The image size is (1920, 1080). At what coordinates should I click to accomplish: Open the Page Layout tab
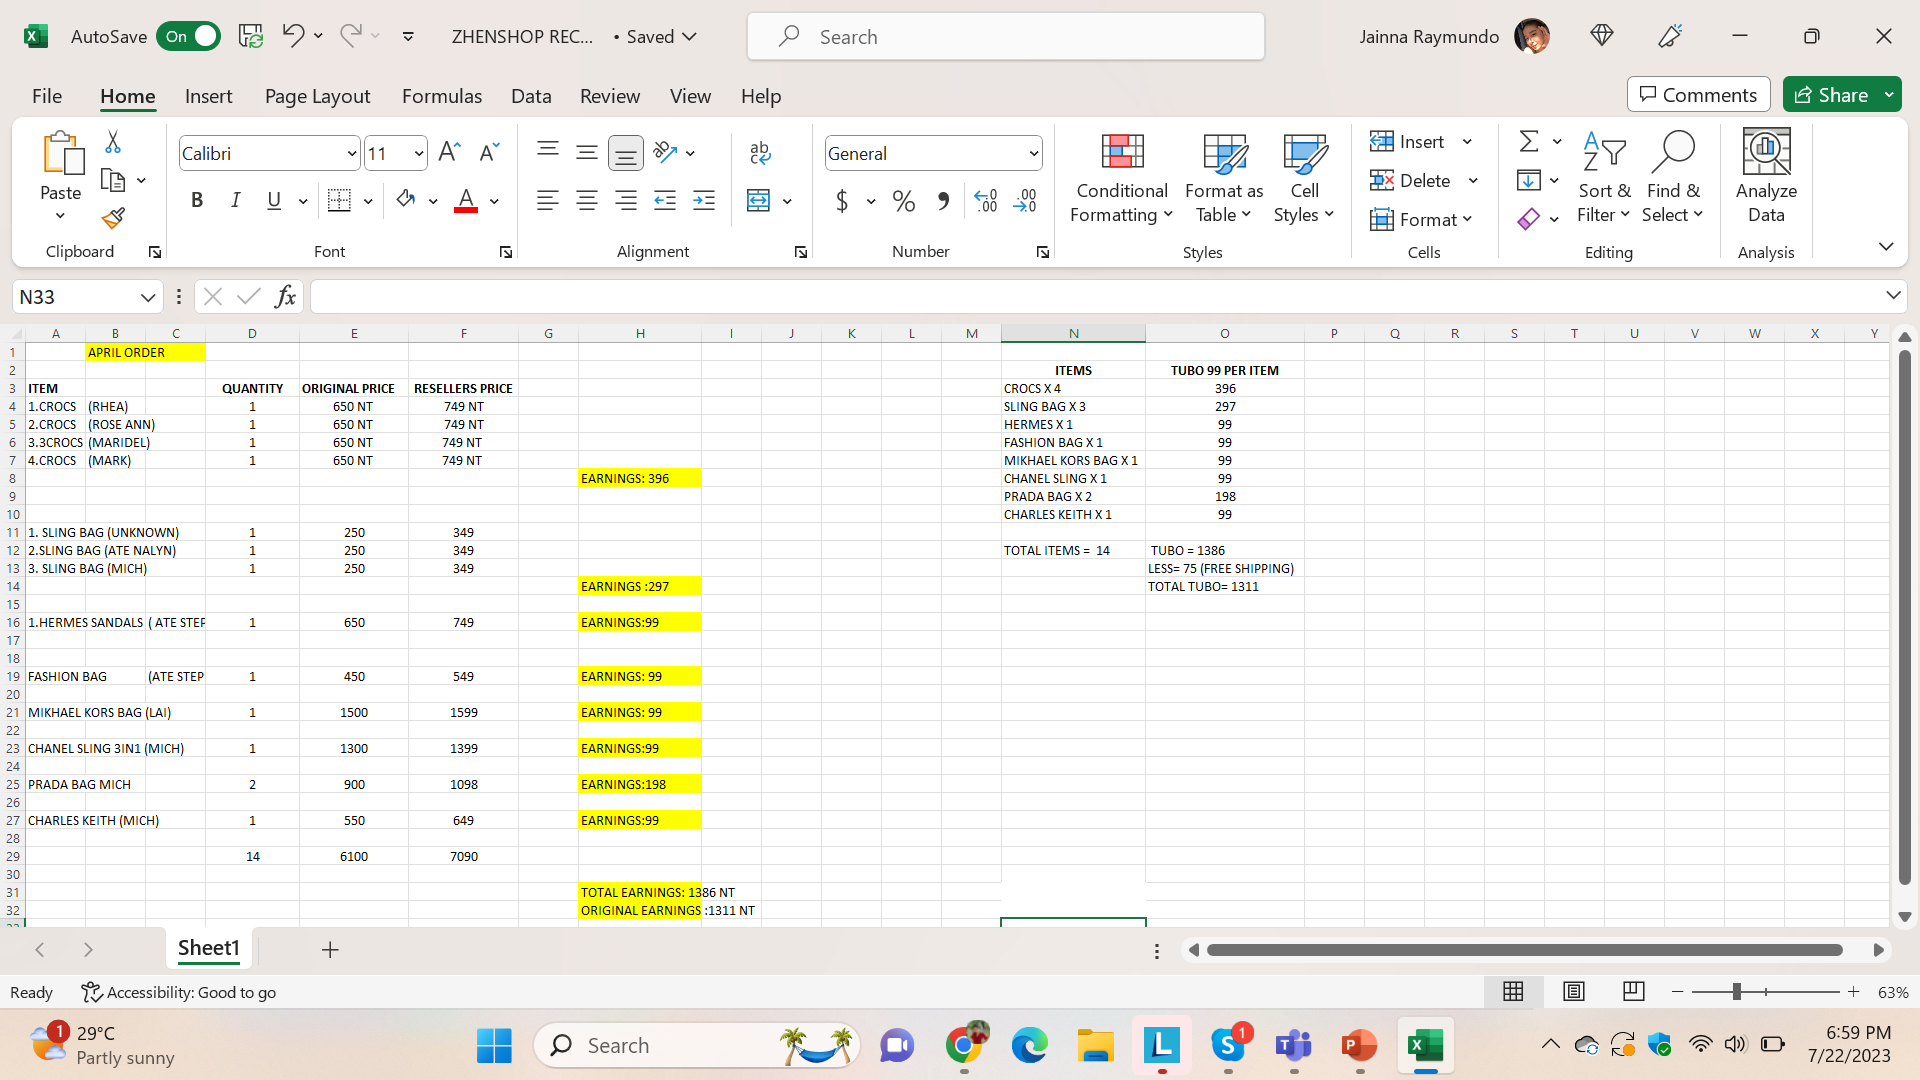pos(317,96)
